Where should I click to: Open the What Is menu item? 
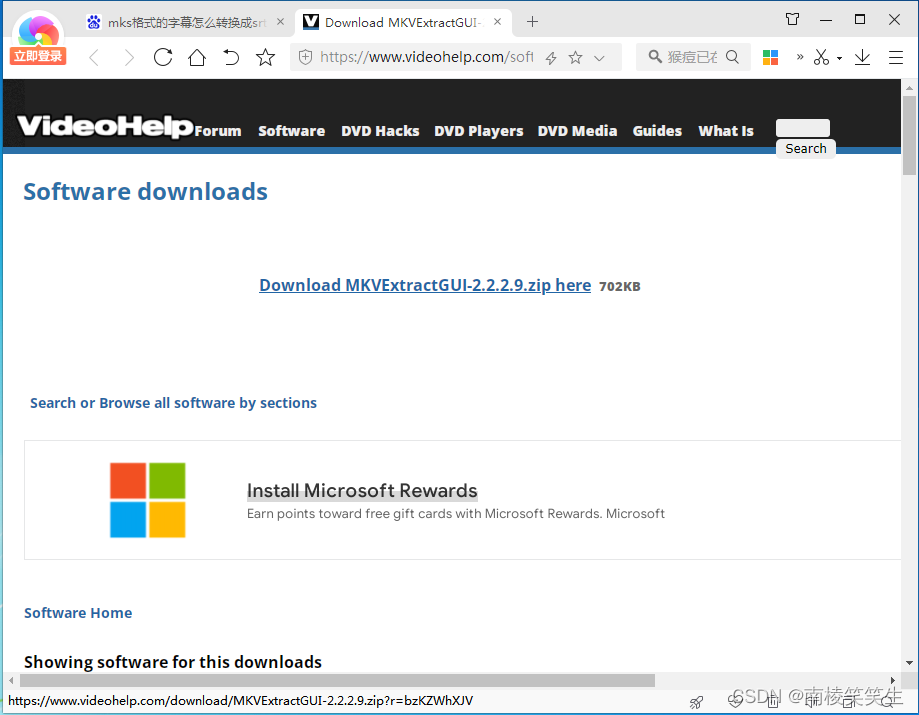click(x=726, y=131)
